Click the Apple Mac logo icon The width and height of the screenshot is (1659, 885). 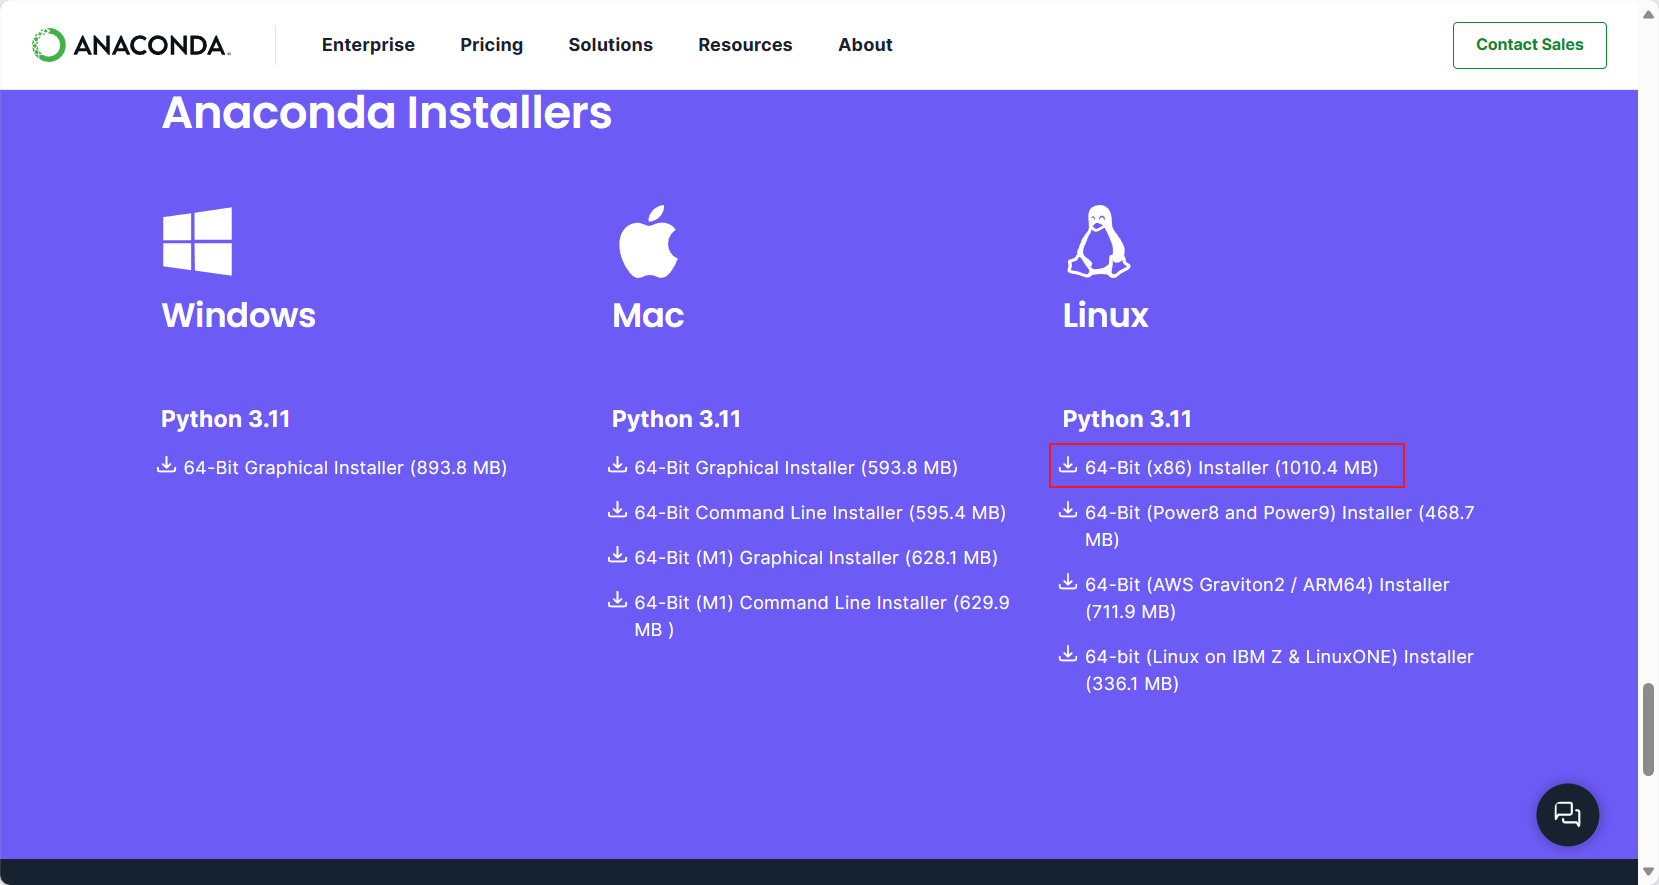pos(648,242)
